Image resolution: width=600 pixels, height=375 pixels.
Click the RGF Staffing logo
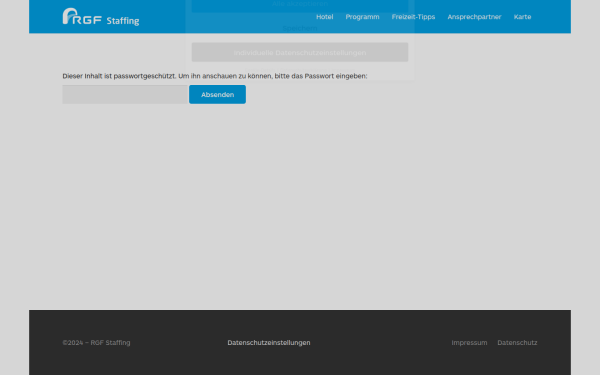point(101,17)
